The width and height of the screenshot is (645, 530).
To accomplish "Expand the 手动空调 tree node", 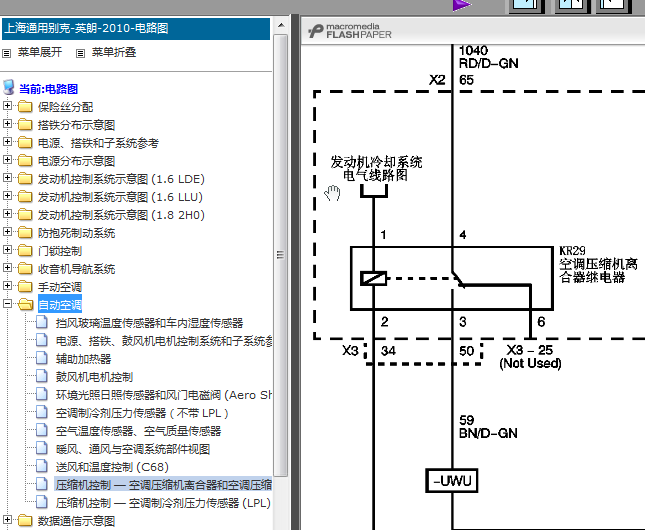I will tap(7, 286).
